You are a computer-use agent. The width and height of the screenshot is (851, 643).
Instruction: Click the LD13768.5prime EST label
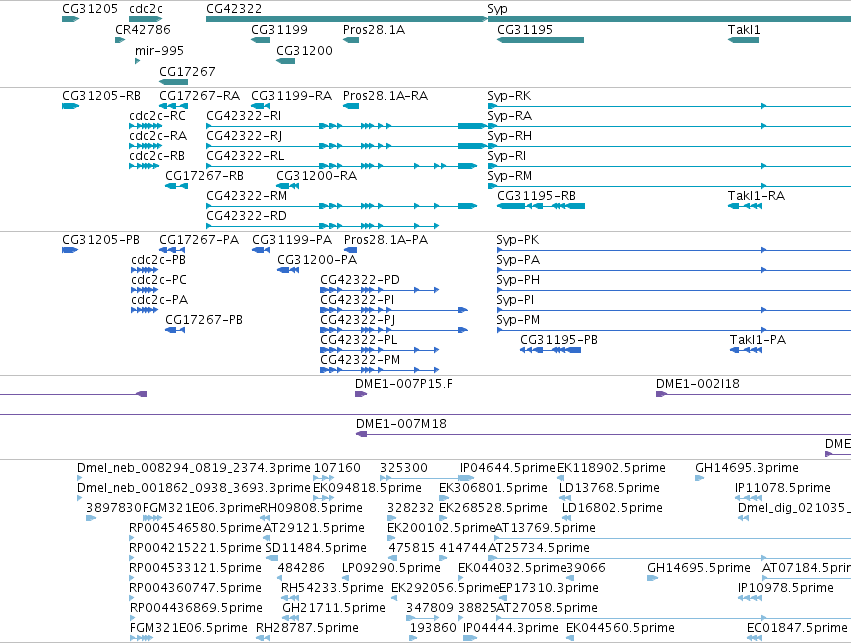tap(609, 489)
